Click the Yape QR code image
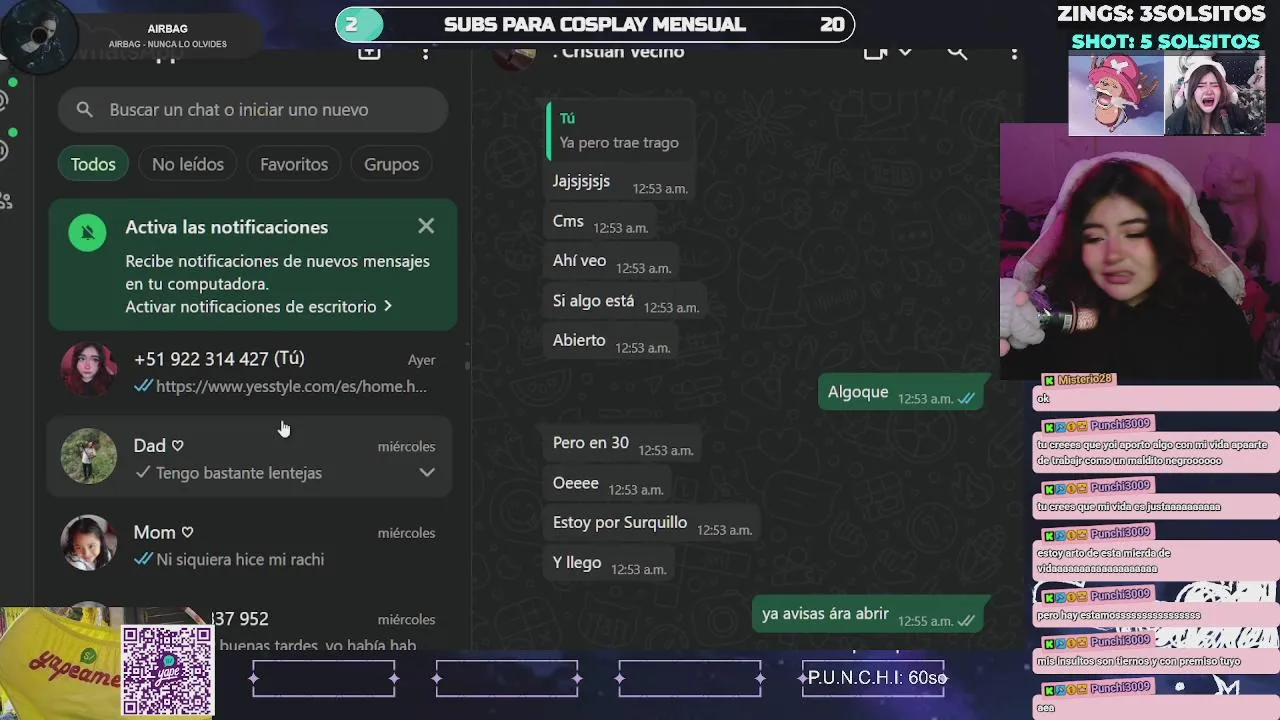The height and width of the screenshot is (720, 1280). click(167, 670)
